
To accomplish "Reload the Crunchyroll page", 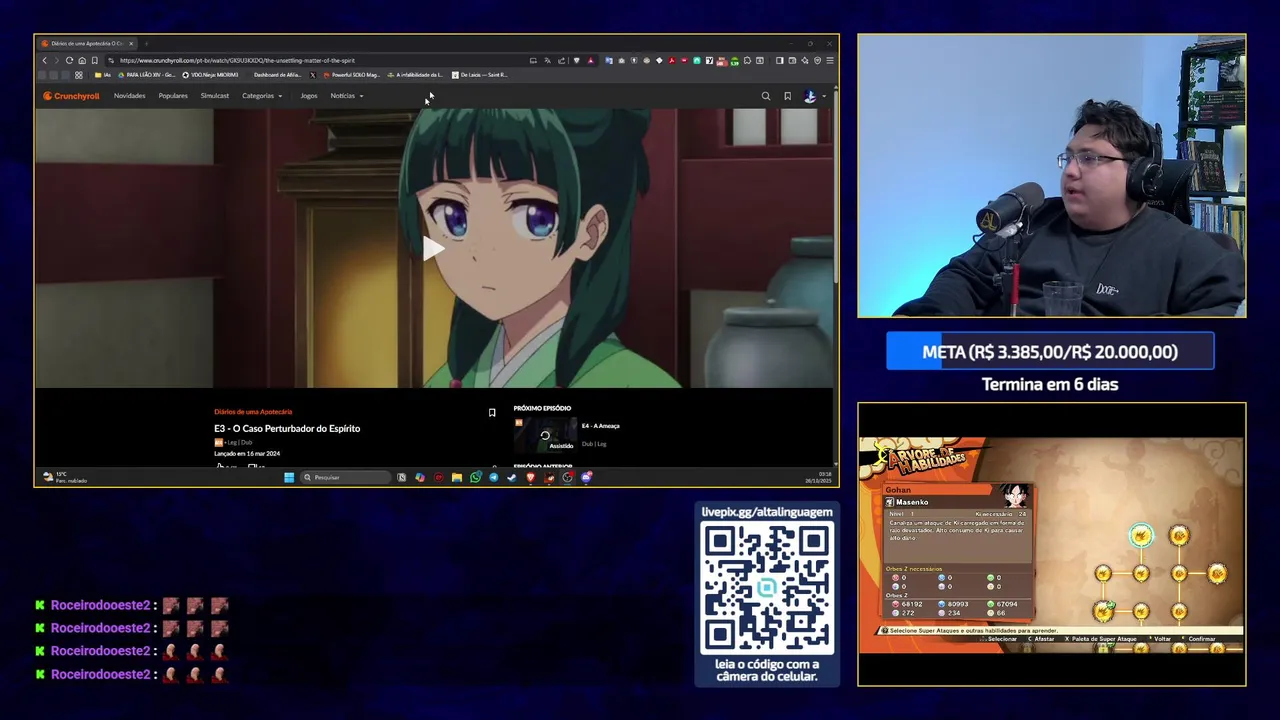I will click(69, 60).
